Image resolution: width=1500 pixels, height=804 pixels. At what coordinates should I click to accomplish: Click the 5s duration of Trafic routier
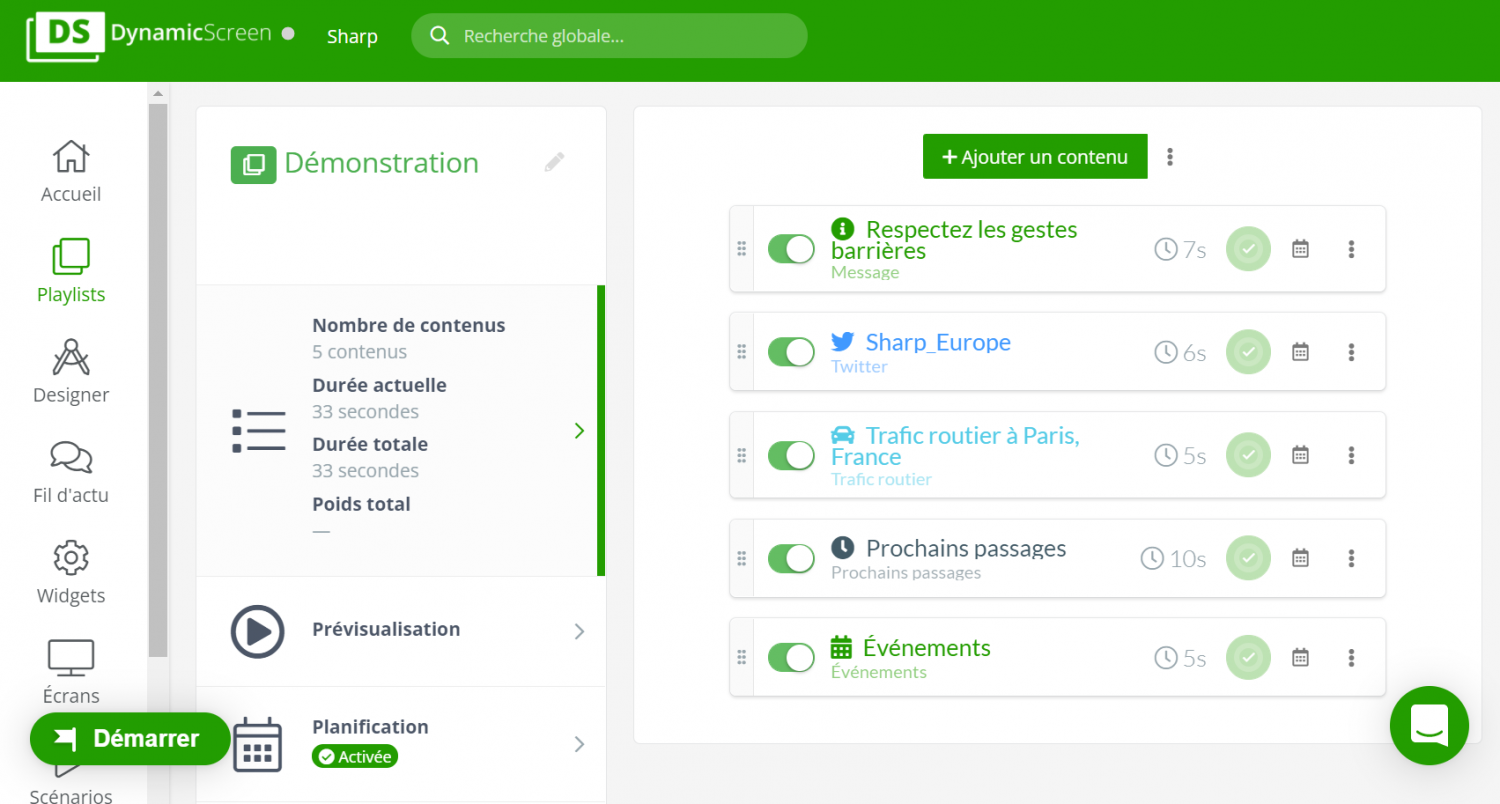1180,455
